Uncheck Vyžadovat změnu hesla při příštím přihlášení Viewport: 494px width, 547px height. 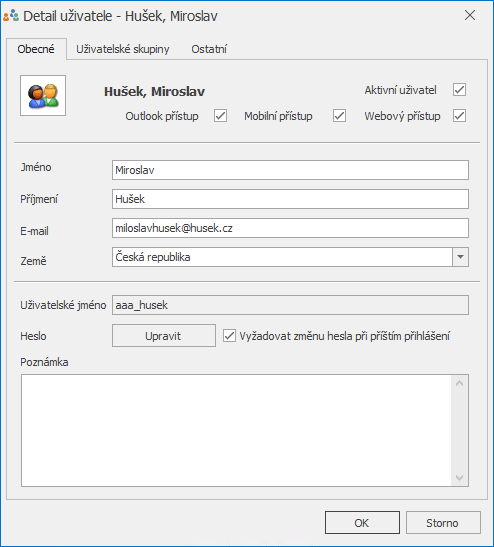click(x=229, y=336)
